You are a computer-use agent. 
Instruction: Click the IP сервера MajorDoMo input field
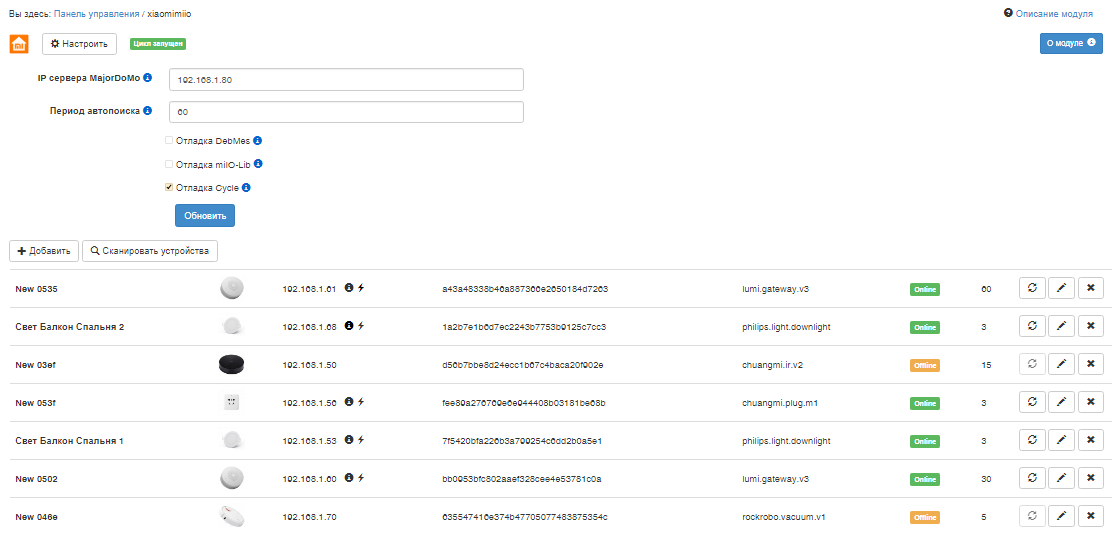(346, 80)
